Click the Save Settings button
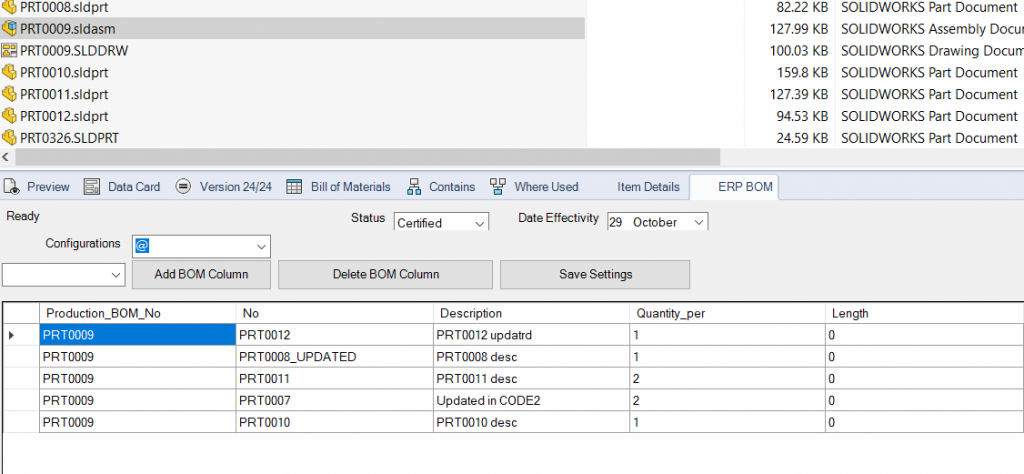This screenshot has height=474, width=1024. (594, 274)
